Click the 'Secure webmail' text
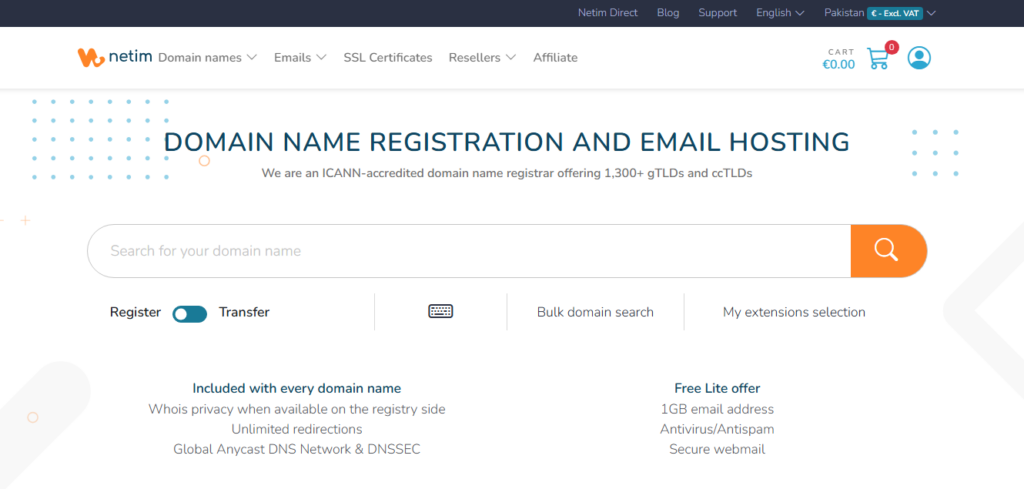The height and width of the screenshot is (489, 1024). (717, 449)
